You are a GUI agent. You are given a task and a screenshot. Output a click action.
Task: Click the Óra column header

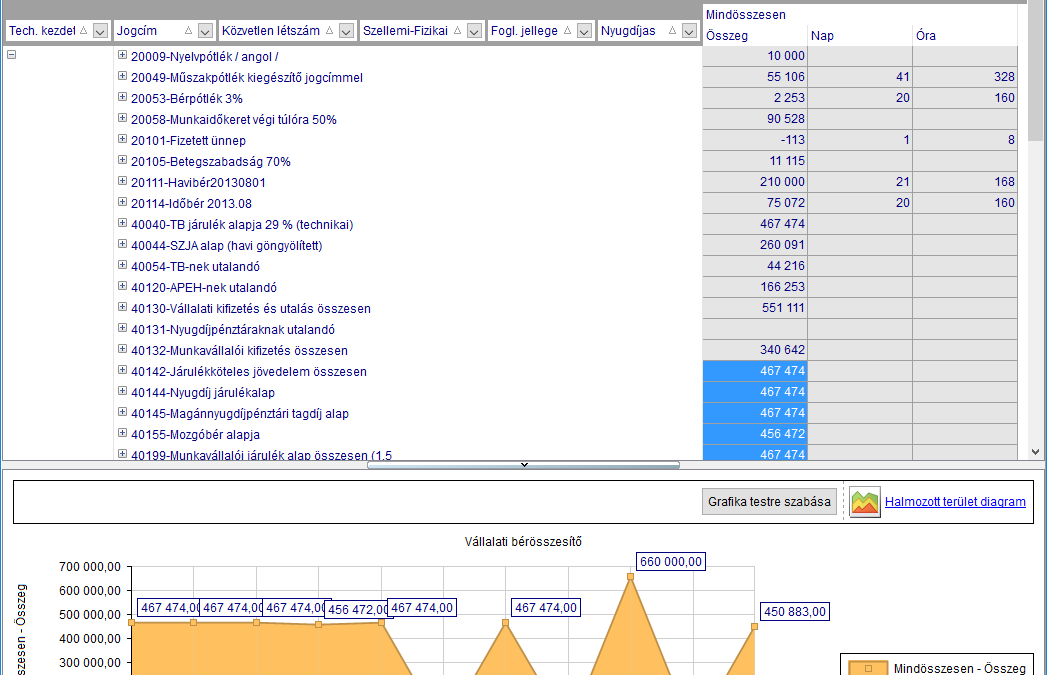click(x=965, y=35)
